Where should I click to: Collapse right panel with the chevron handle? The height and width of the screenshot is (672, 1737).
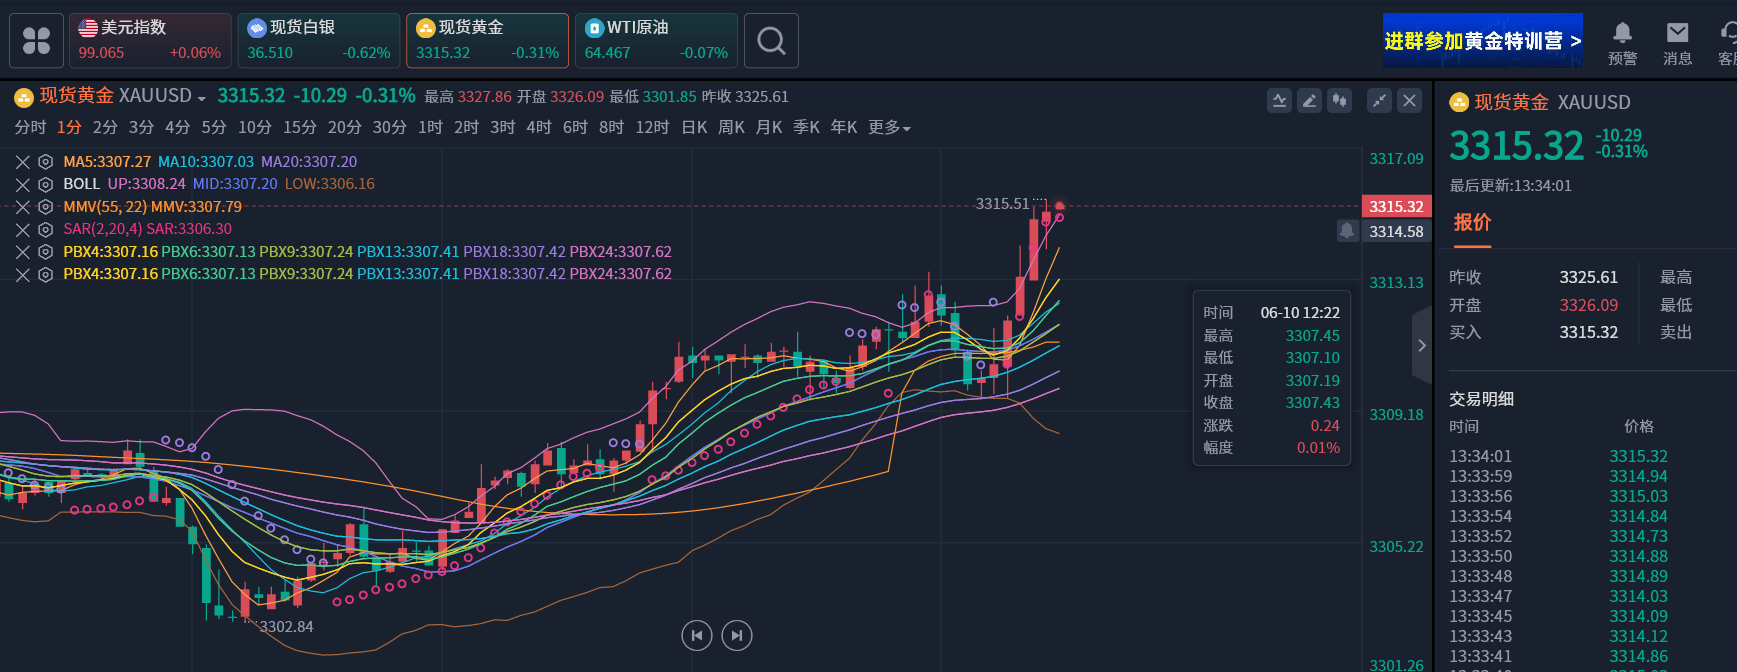[1421, 346]
